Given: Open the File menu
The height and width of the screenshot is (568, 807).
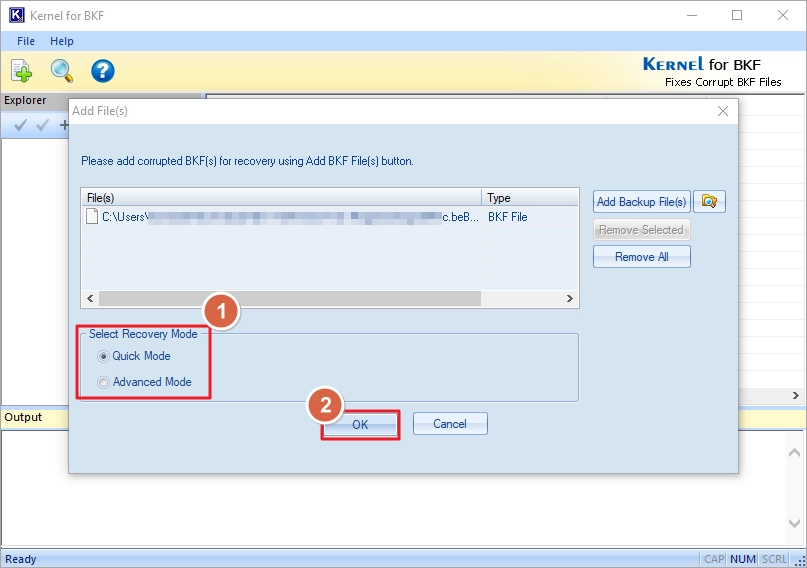Looking at the screenshot, I should pyautogui.click(x=26, y=41).
